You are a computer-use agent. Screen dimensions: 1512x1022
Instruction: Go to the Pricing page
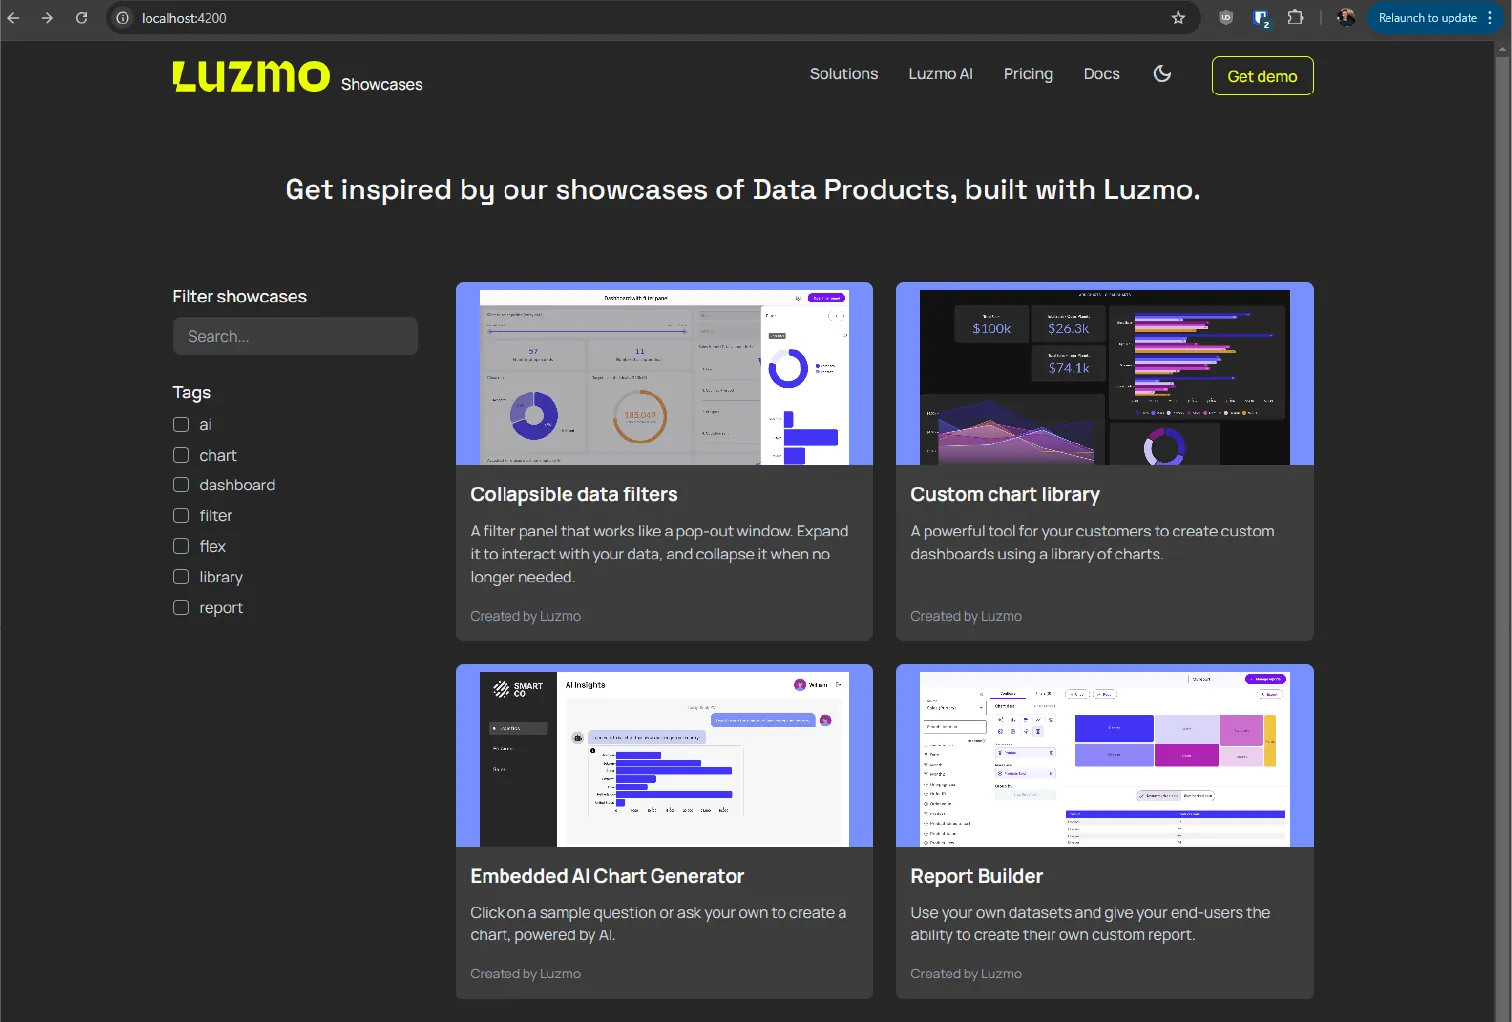(1028, 74)
